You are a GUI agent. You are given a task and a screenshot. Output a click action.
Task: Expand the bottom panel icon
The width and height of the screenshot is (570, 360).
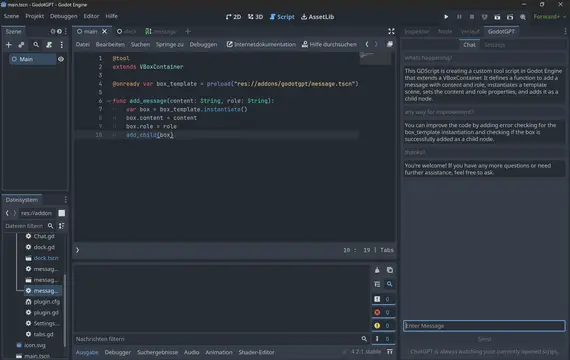(x=390, y=352)
